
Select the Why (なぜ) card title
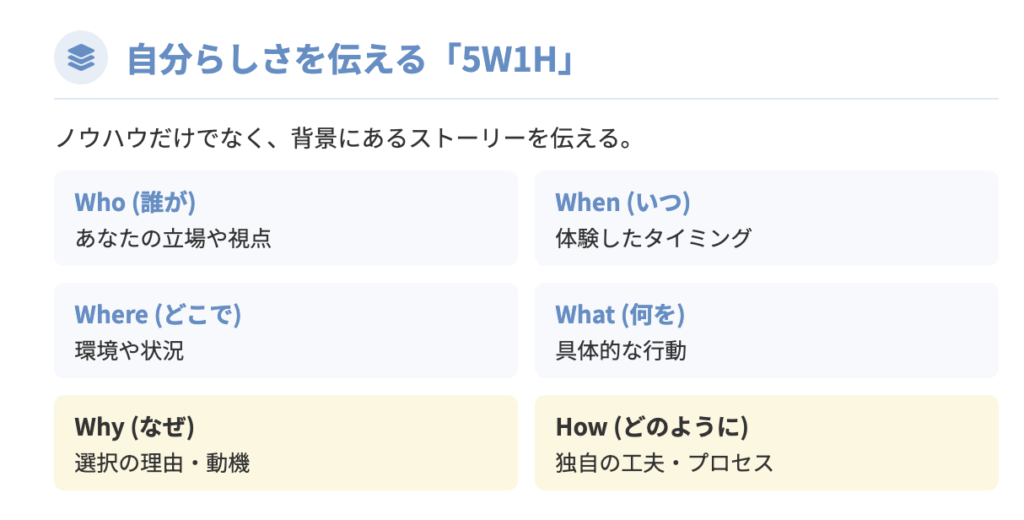coord(134,427)
